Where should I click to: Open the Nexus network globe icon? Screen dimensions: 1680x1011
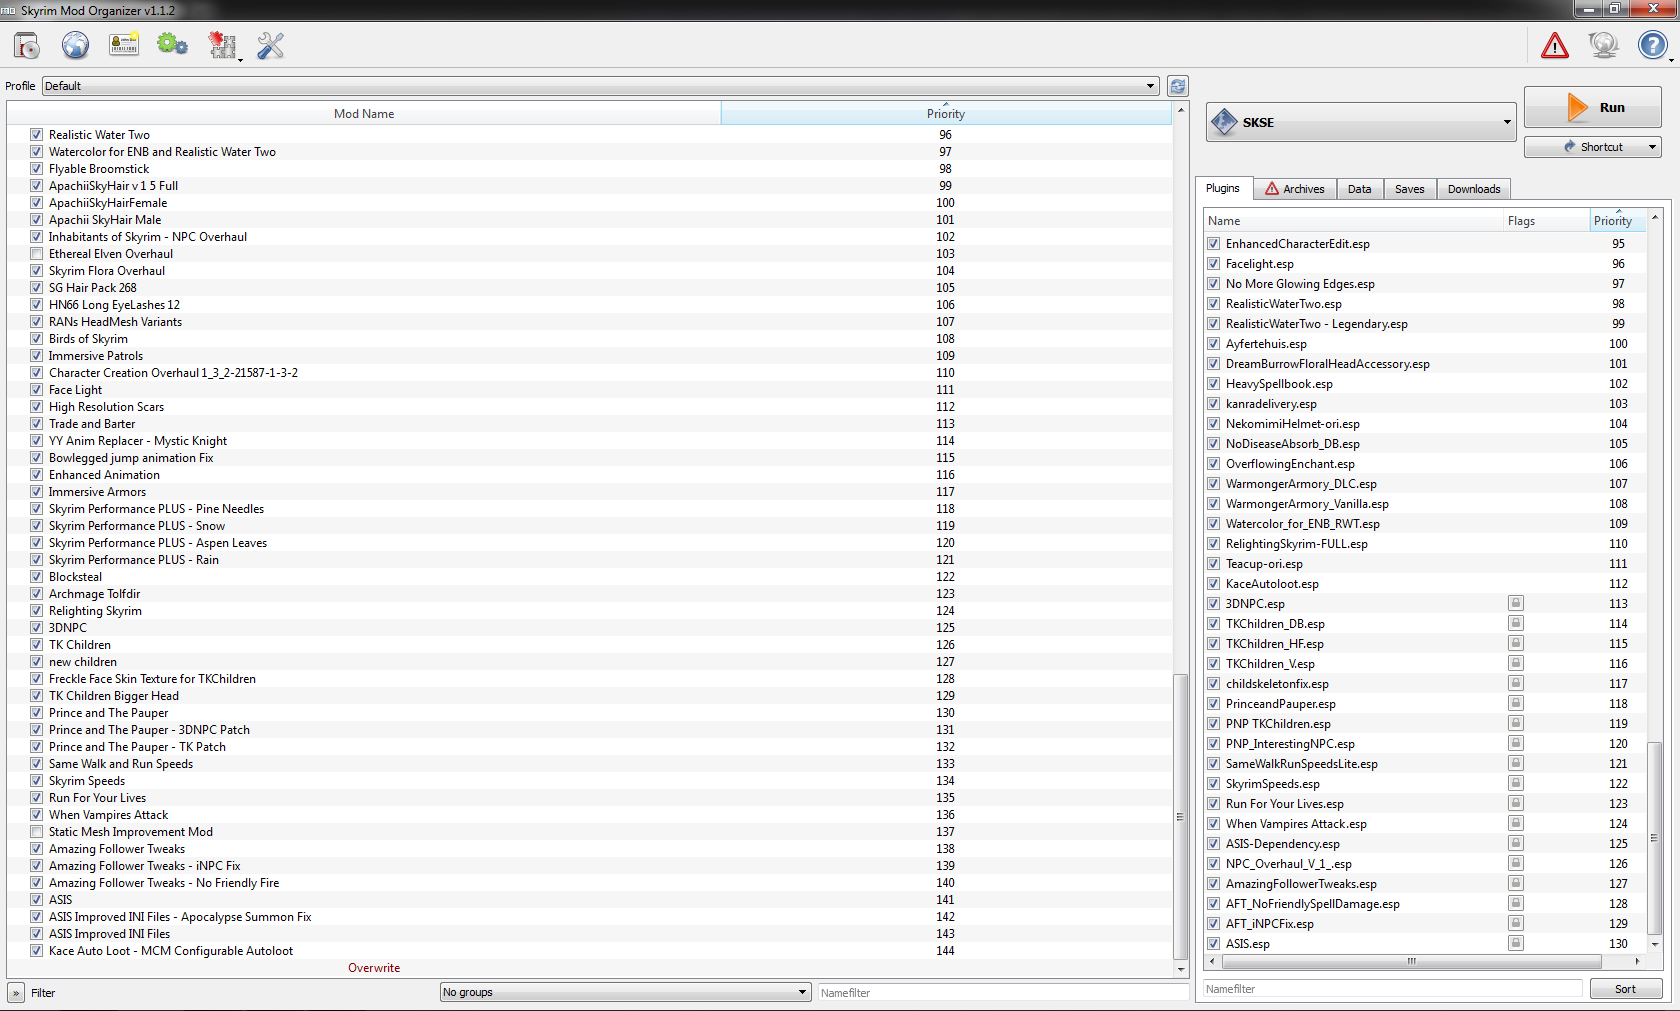click(x=75, y=46)
